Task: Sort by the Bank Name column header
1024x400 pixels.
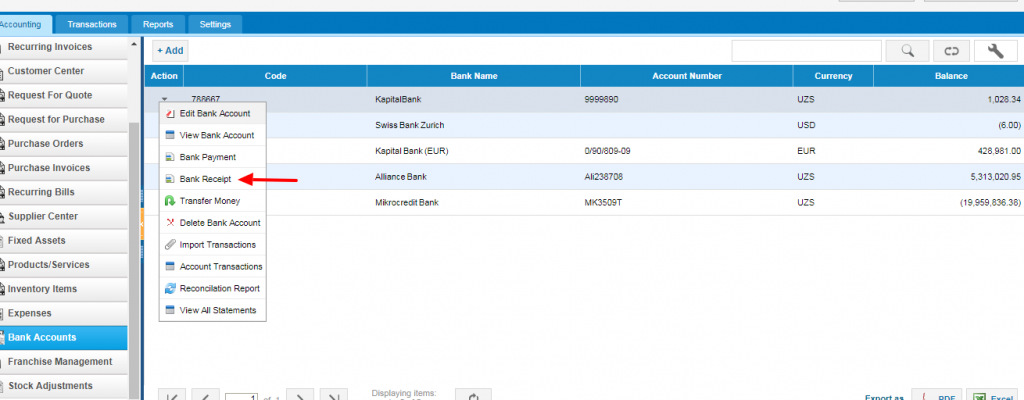Action: [x=474, y=76]
